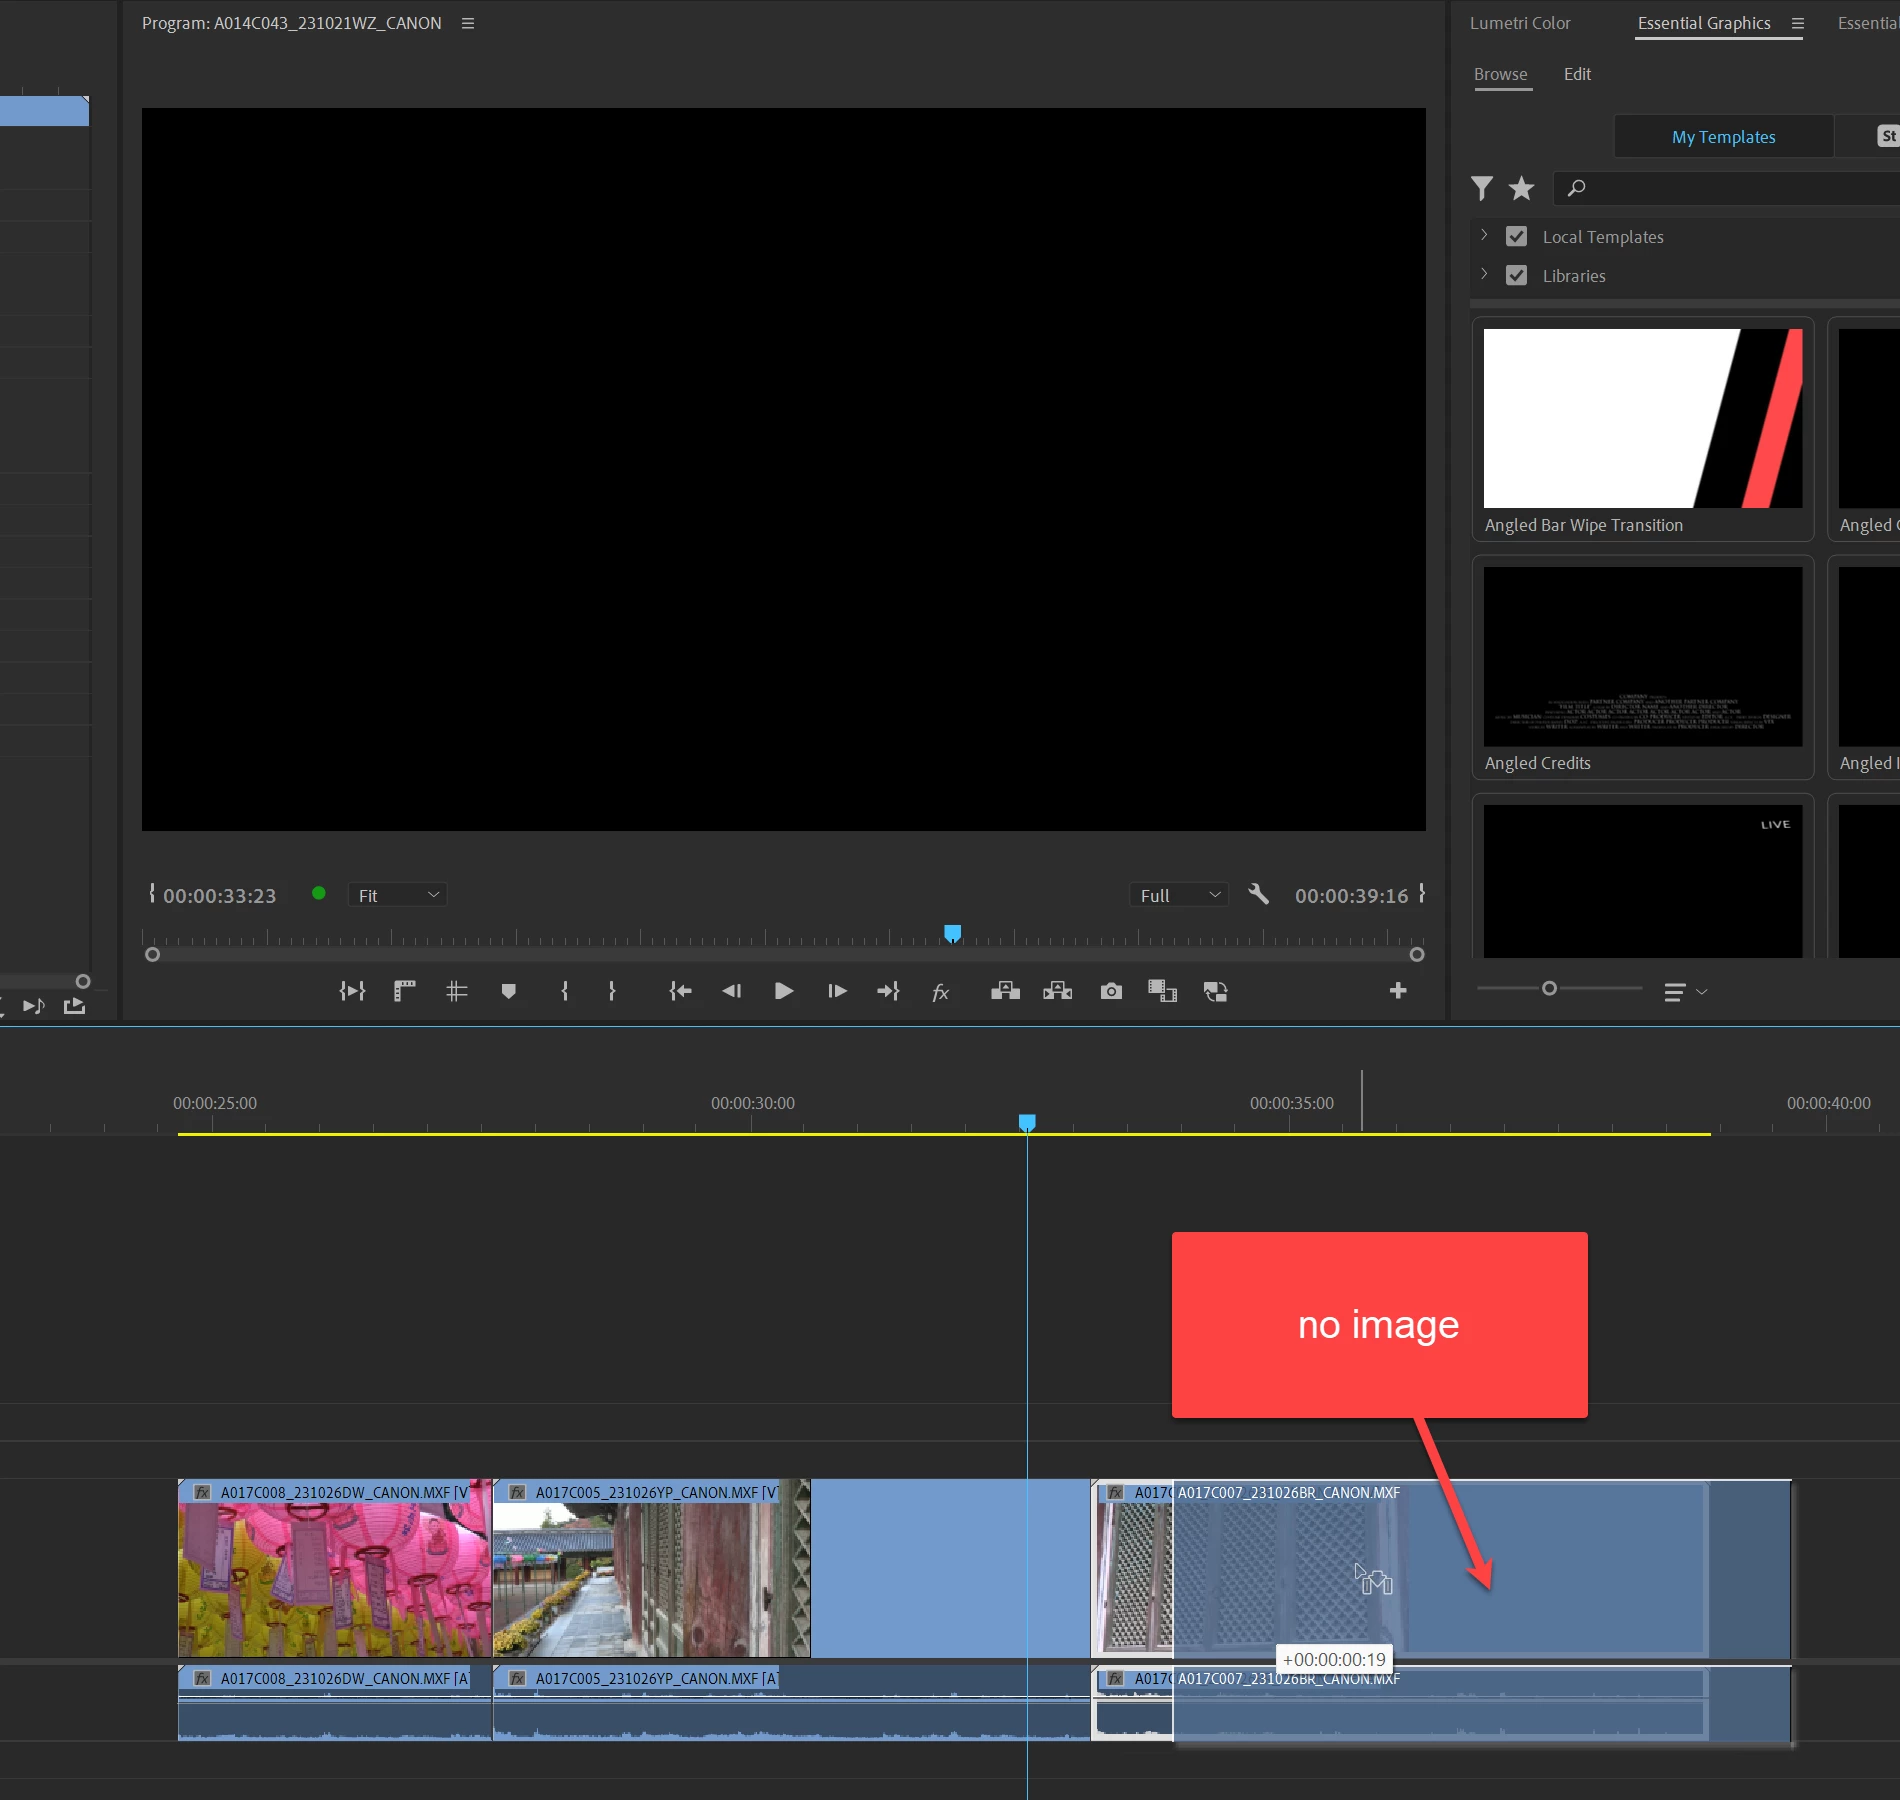Click the Extract button
Image resolution: width=1900 pixels, height=1800 pixels.
[x=1058, y=991]
